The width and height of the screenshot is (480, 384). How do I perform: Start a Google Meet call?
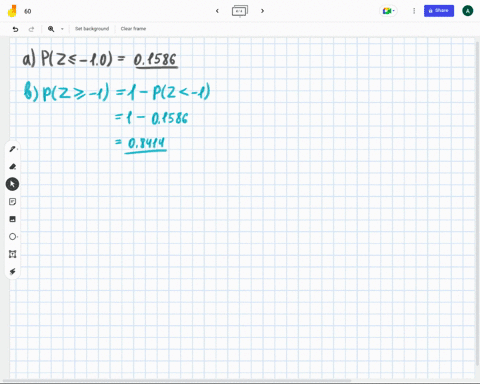pos(388,11)
